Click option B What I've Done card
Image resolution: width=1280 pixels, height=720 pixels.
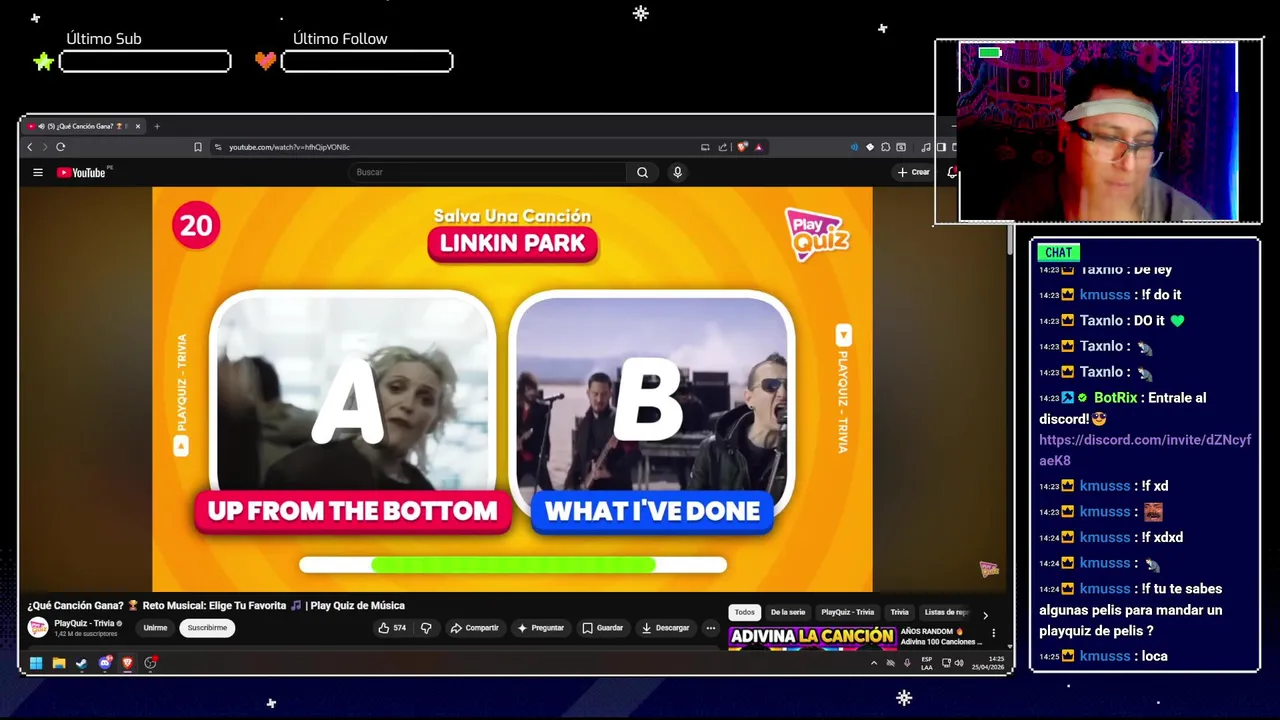tap(652, 412)
